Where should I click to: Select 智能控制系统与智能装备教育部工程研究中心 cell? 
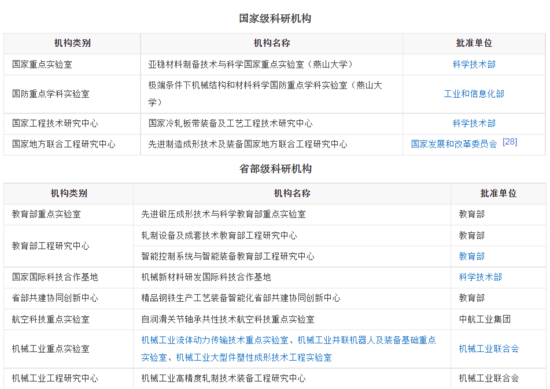point(292,256)
